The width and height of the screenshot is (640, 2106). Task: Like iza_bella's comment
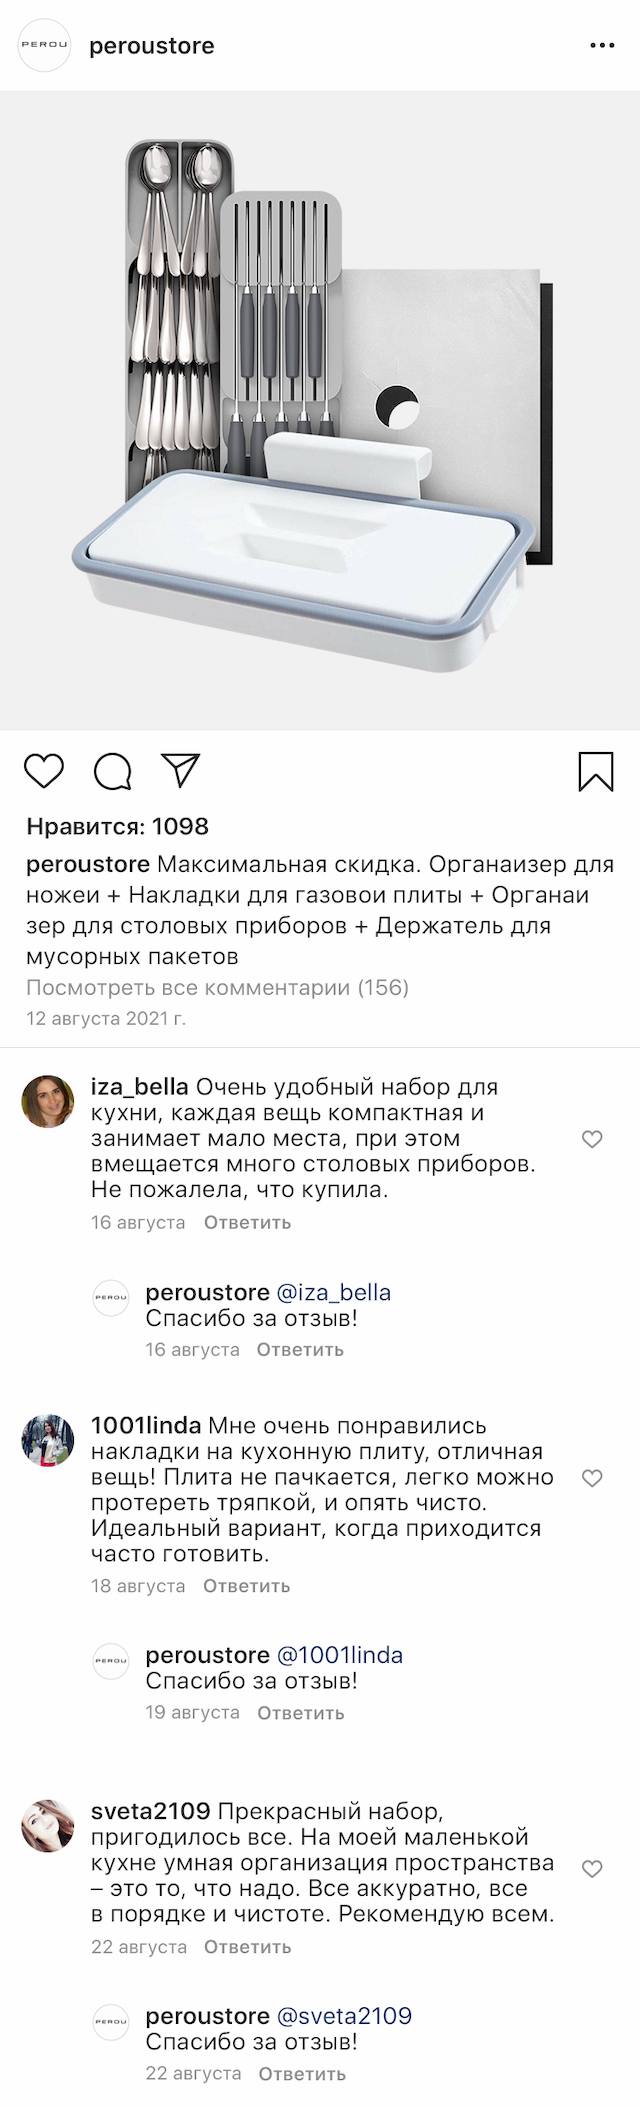(592, 1139)
